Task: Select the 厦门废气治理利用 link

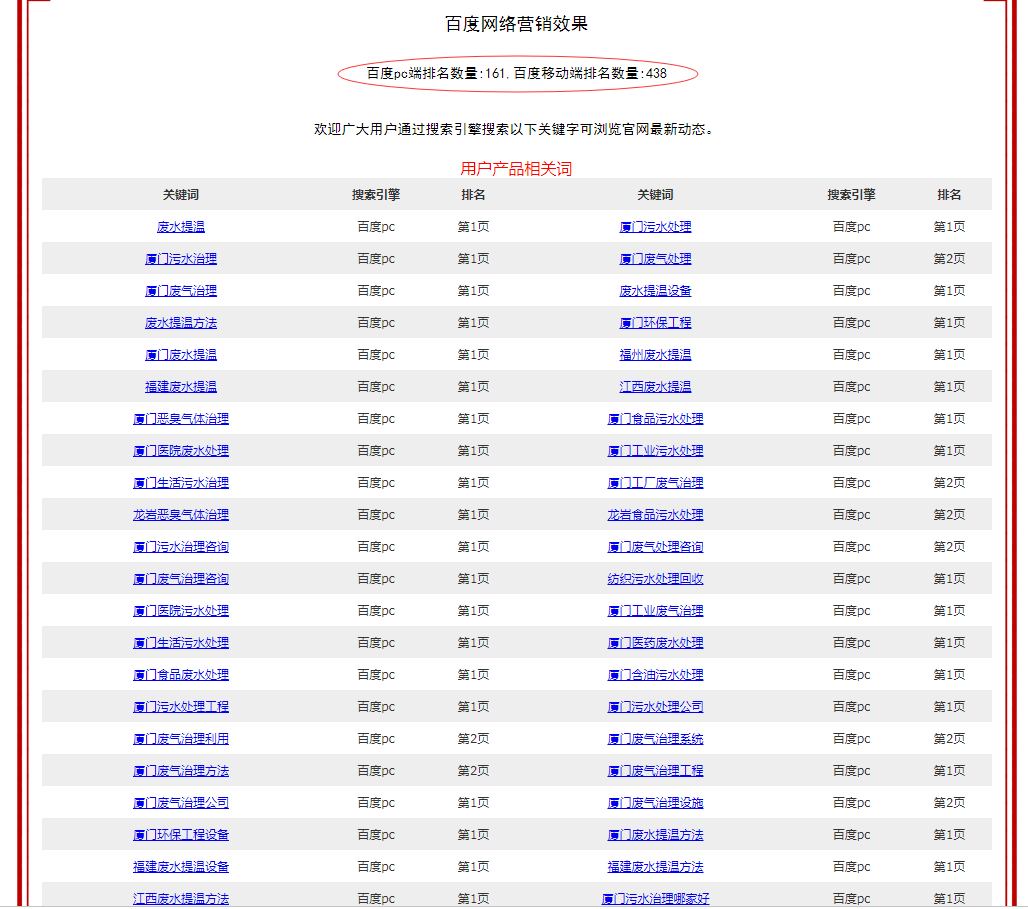Action: (180, 739)
